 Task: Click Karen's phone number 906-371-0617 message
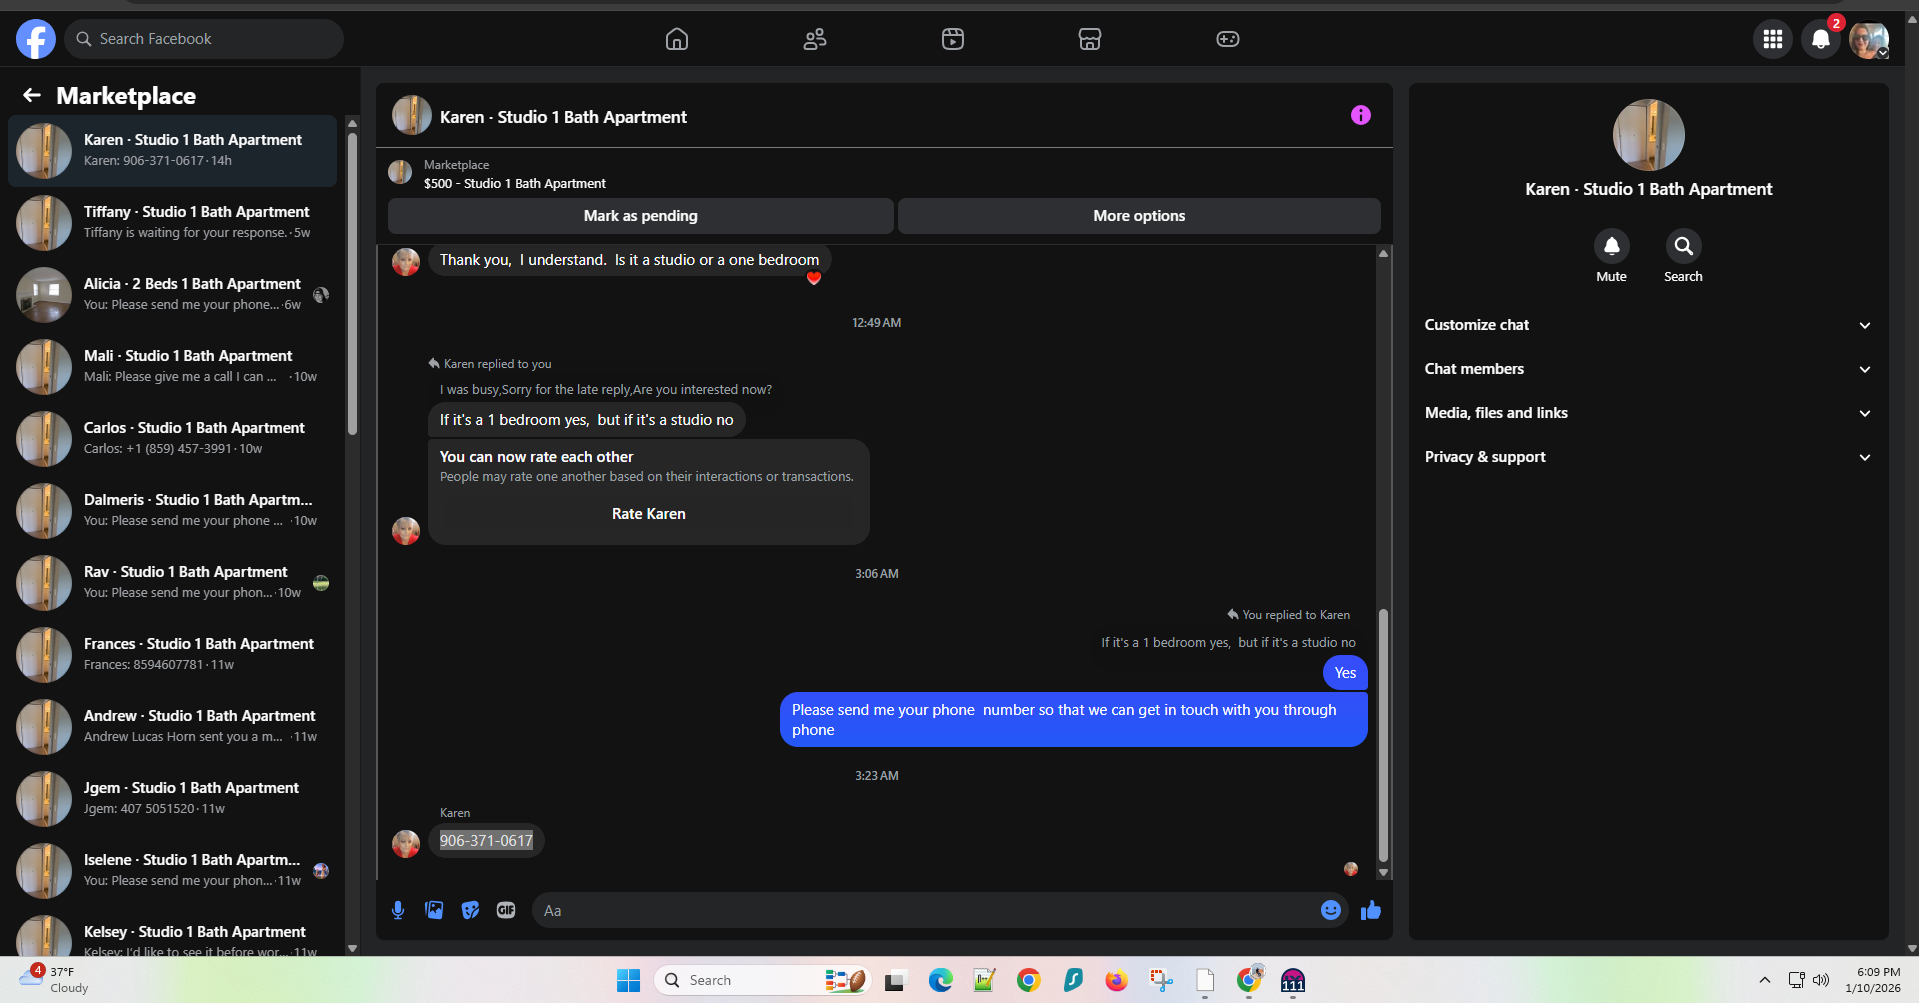tap(486, 841)
